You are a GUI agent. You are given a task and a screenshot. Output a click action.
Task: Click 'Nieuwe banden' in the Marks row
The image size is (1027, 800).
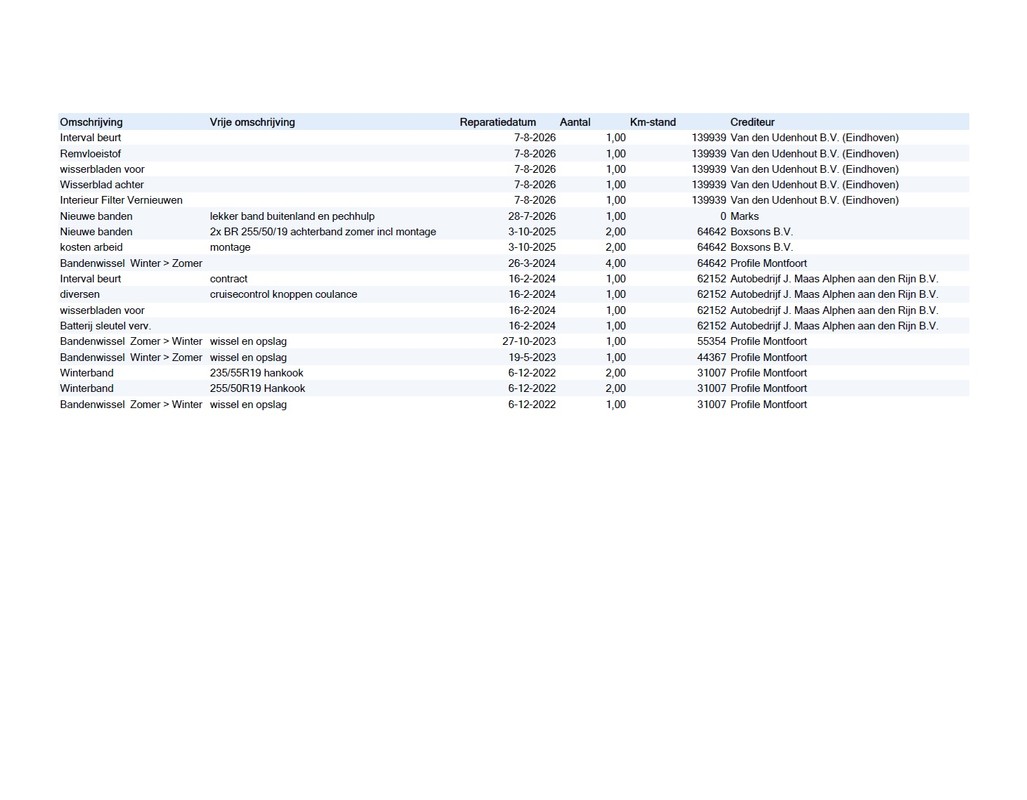click(96, 216)
